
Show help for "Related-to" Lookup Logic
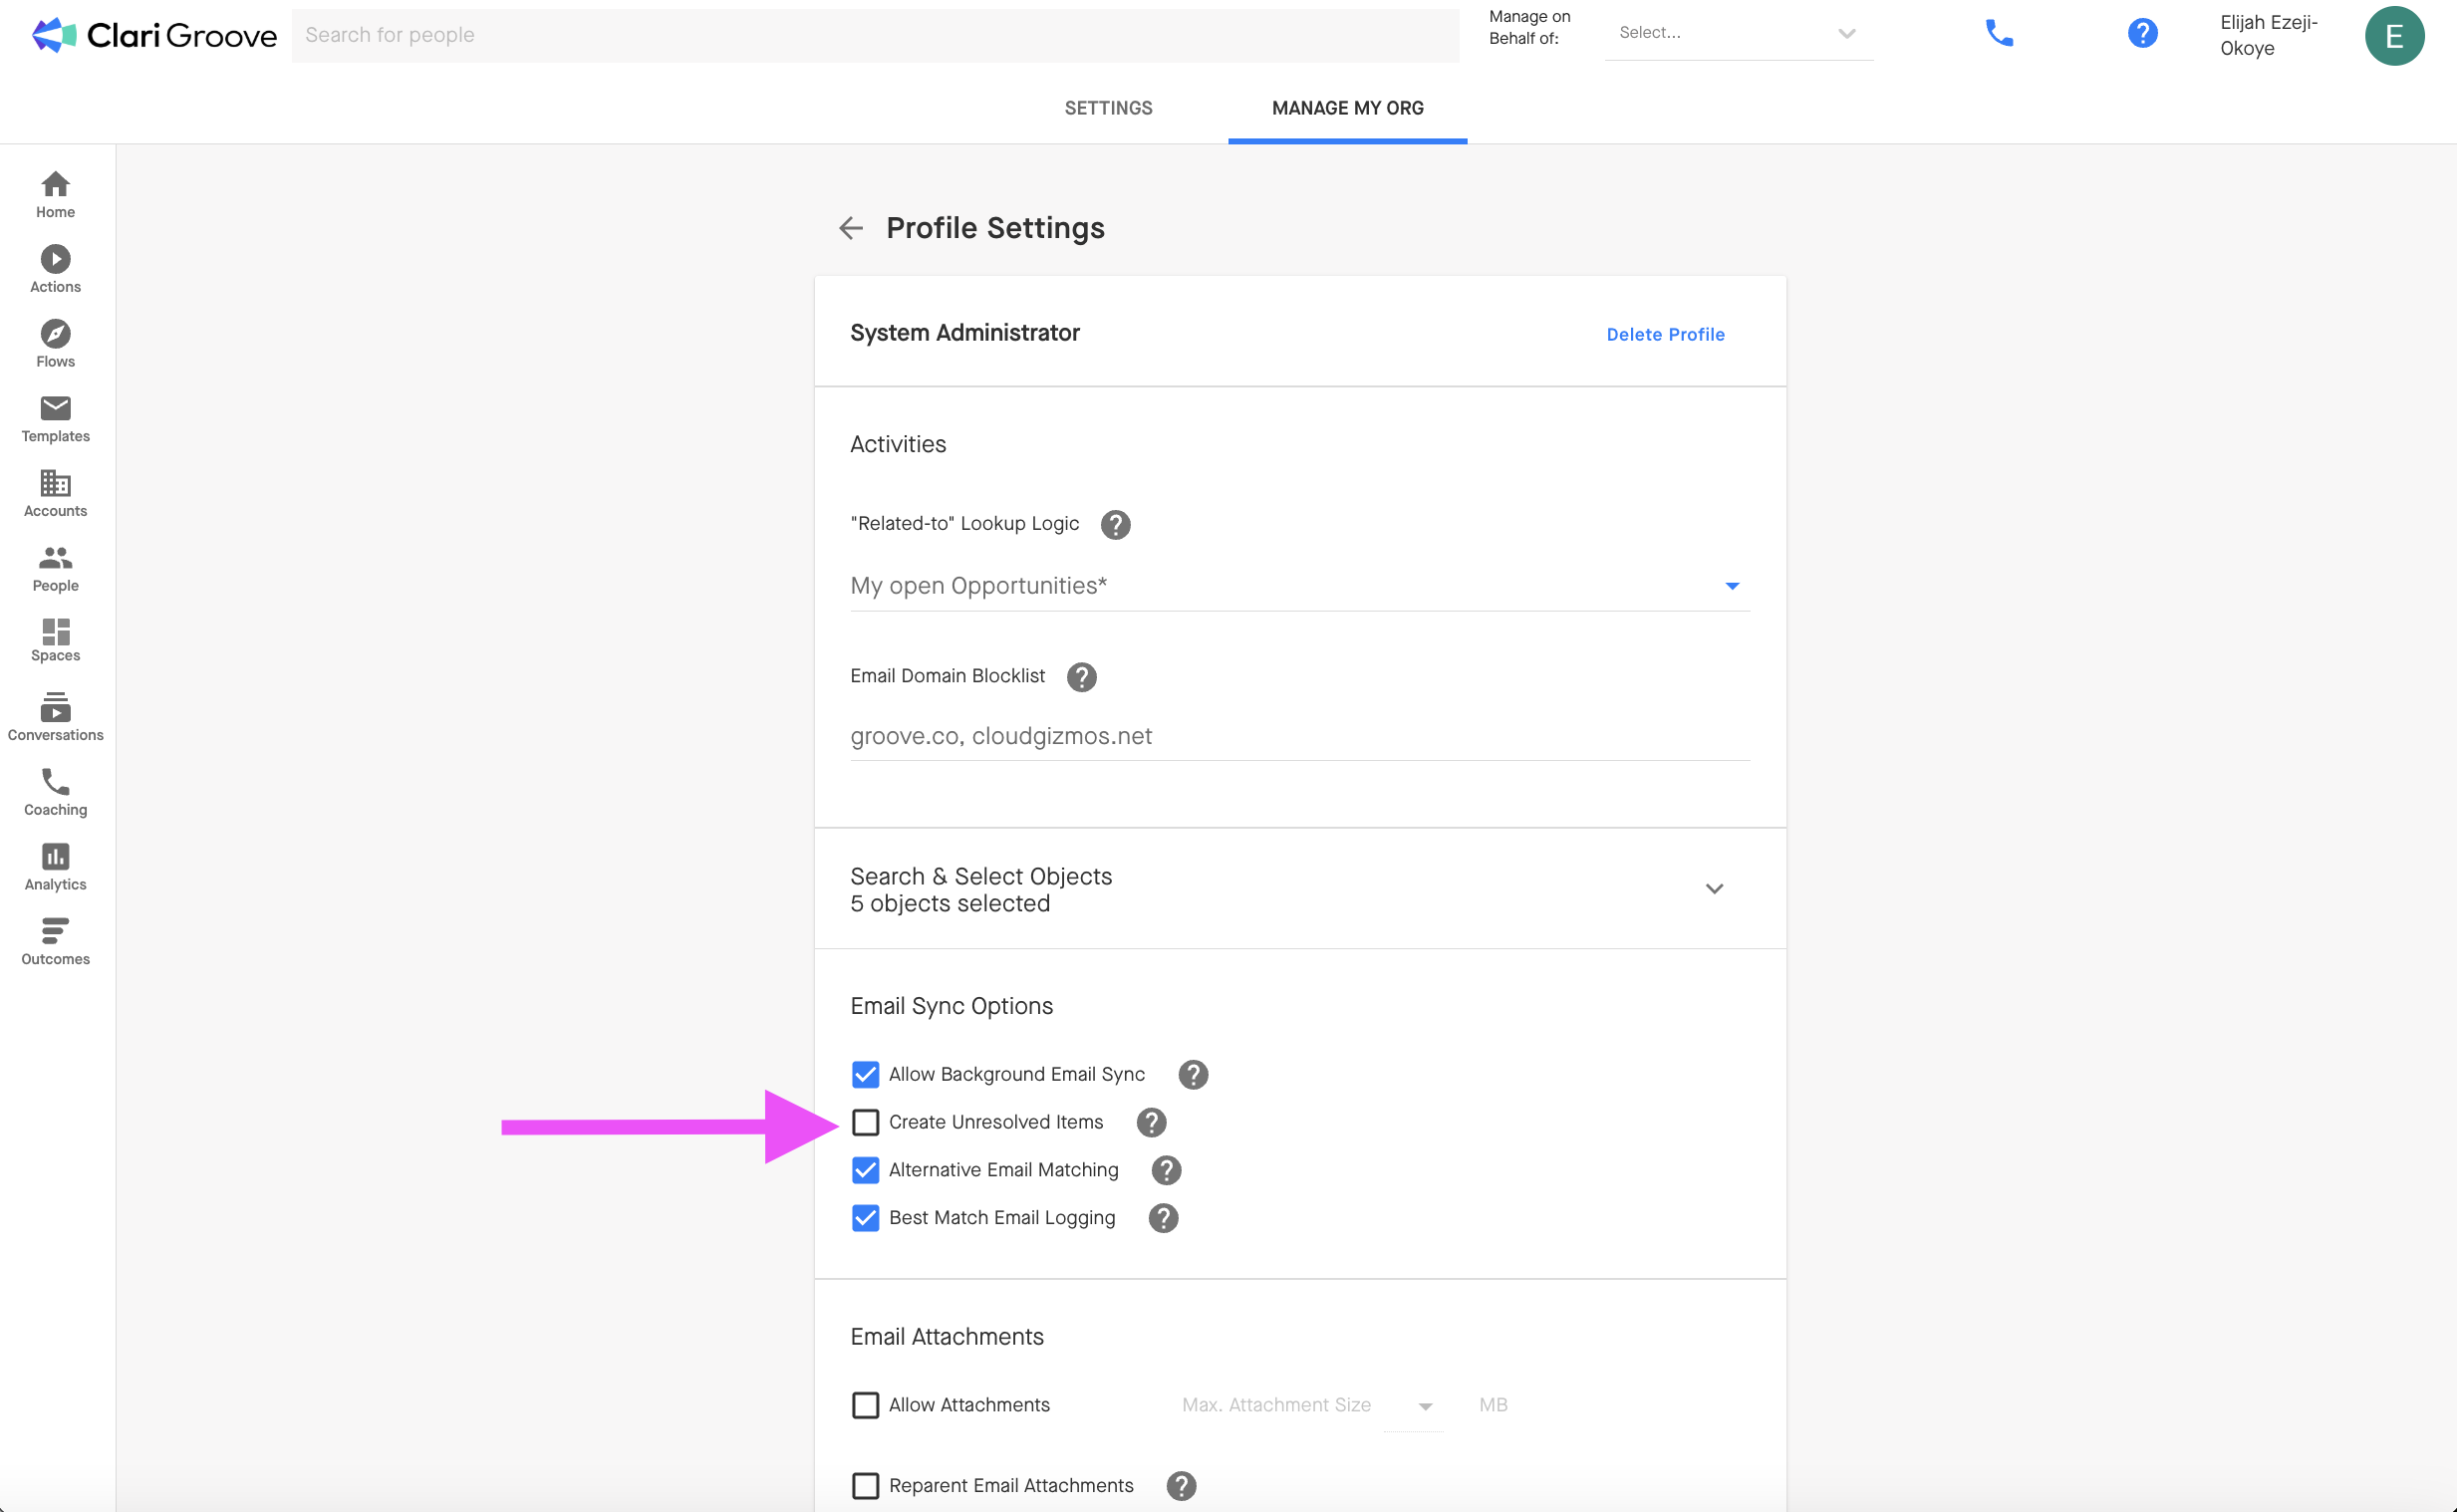pos(1115,525)
